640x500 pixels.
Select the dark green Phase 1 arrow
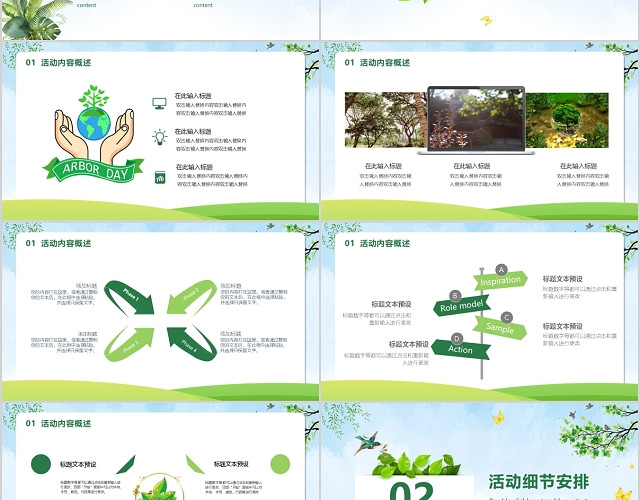(129, 298)
